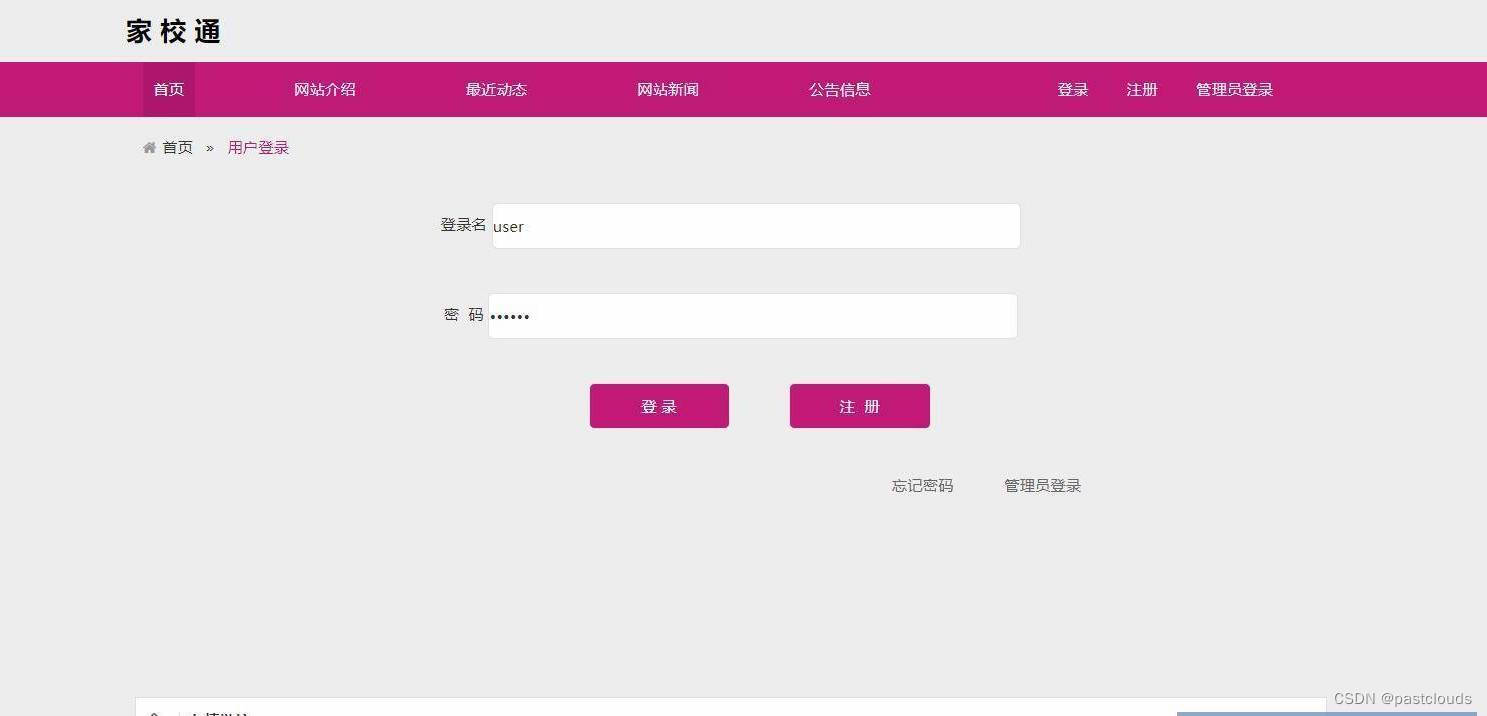
Task: Click inside the 密码 password field
Action: (x=753, y=316)
